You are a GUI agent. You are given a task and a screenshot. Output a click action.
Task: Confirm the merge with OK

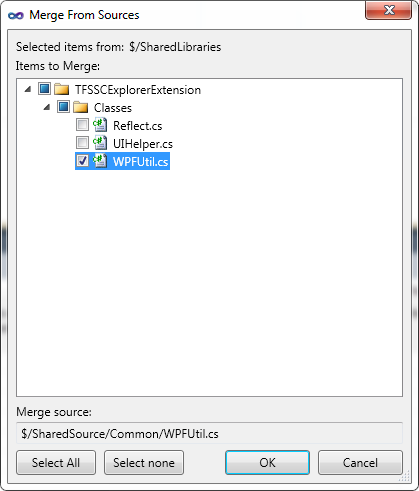[267, 463]
